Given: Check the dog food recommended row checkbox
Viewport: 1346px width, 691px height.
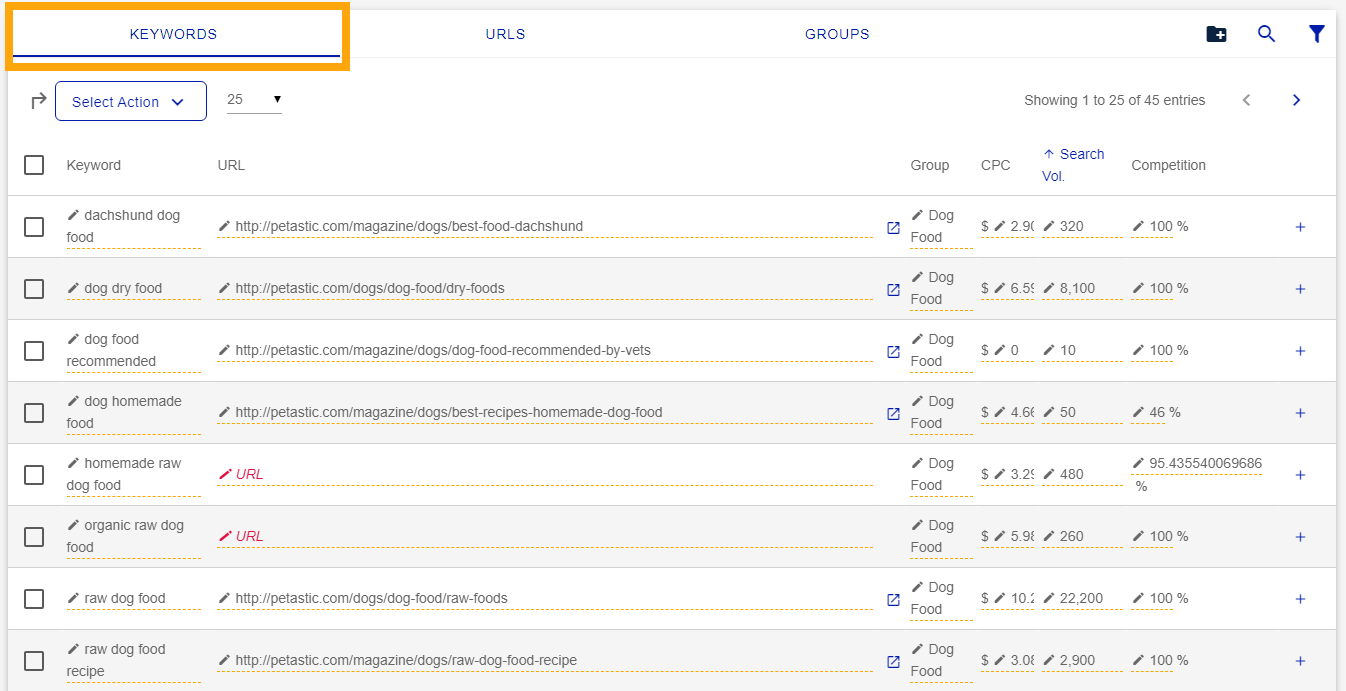Looking at the screenshot, I should [x=34, y=351].
